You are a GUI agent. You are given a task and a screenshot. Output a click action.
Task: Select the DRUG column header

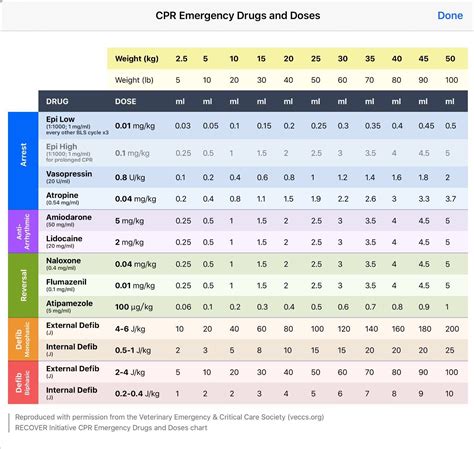point(57,101)
